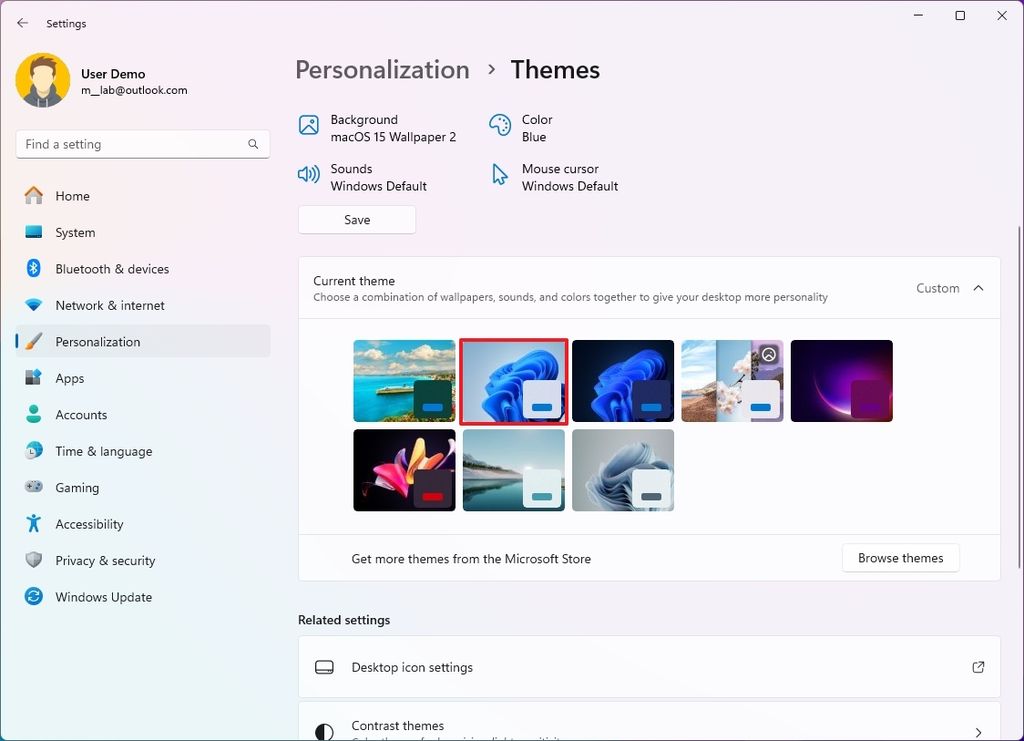
Task: Save the current custom theme
Action: click(x=356, y=219)
